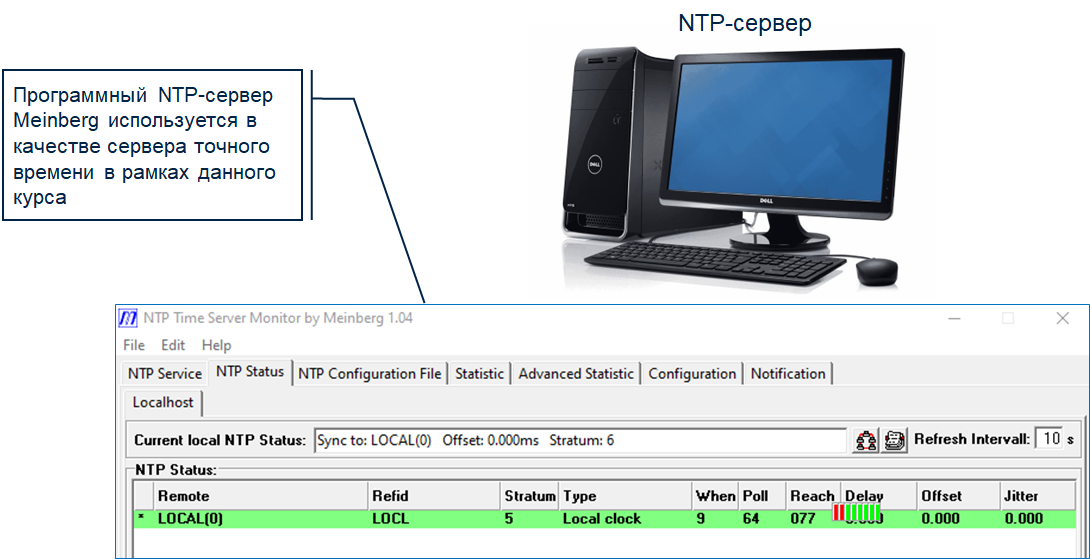
Task: Select the NTP Configuration File tab
Action: [x=370, y=374]
